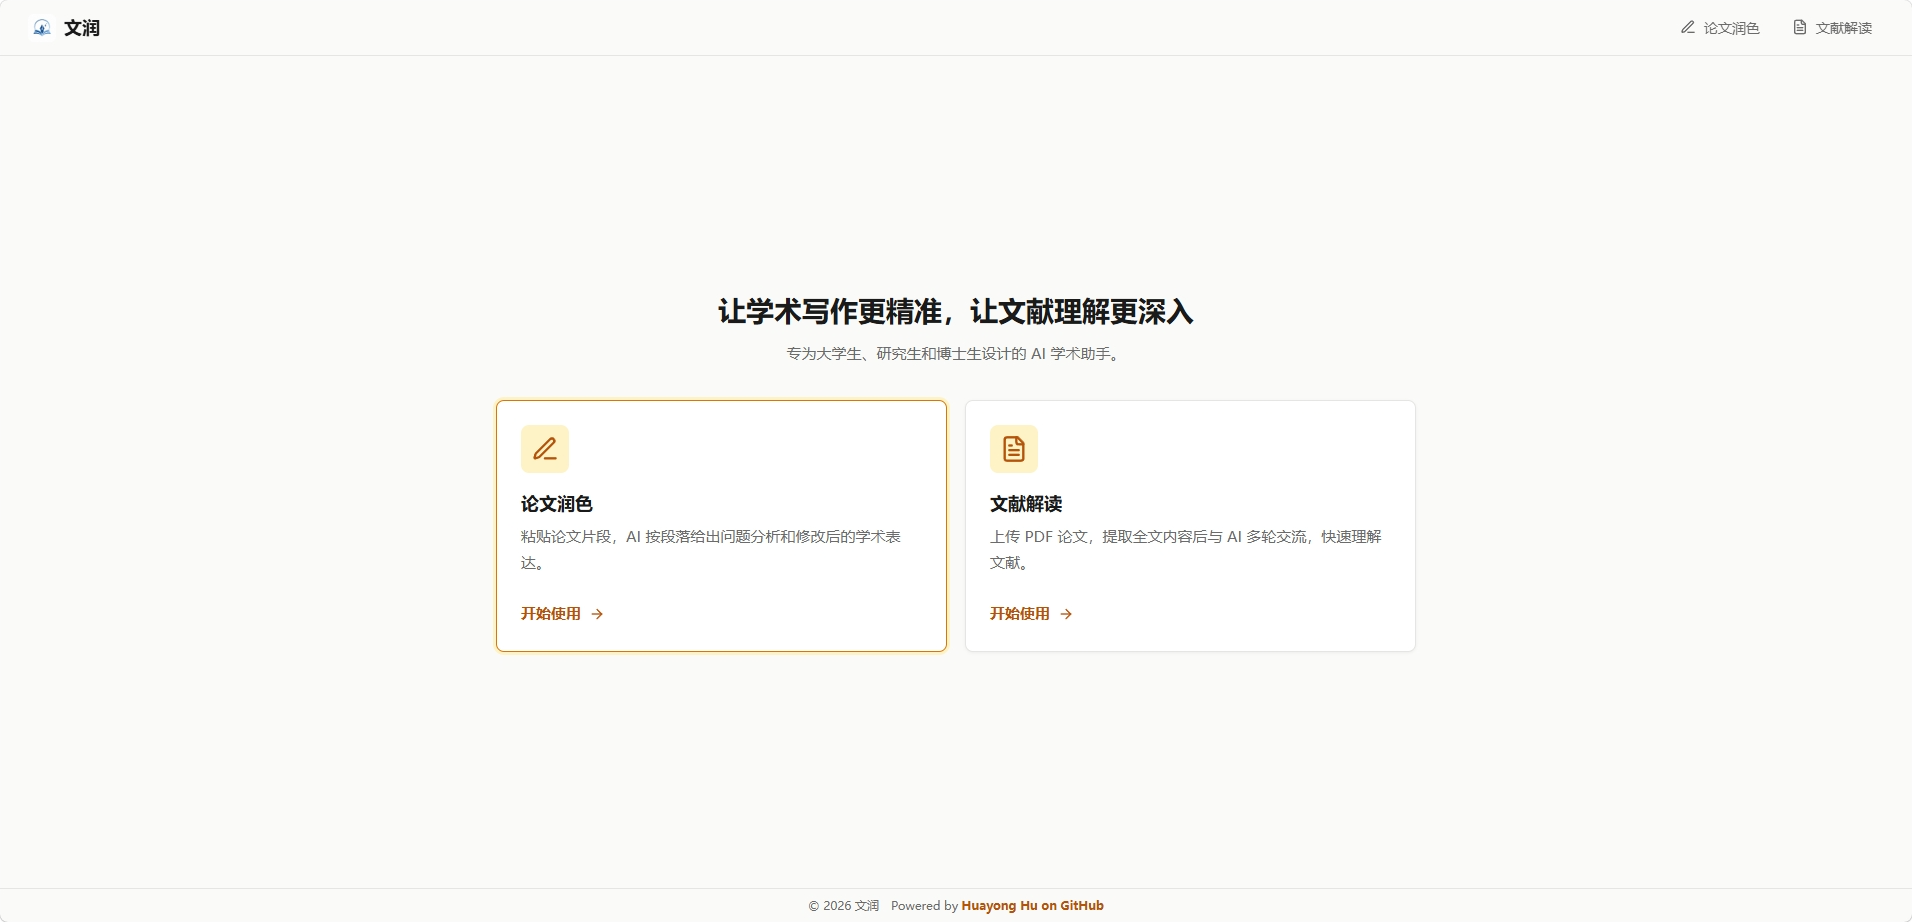Click the document icon beside 文献解读 in the navbar

[x=1800, y=27]
